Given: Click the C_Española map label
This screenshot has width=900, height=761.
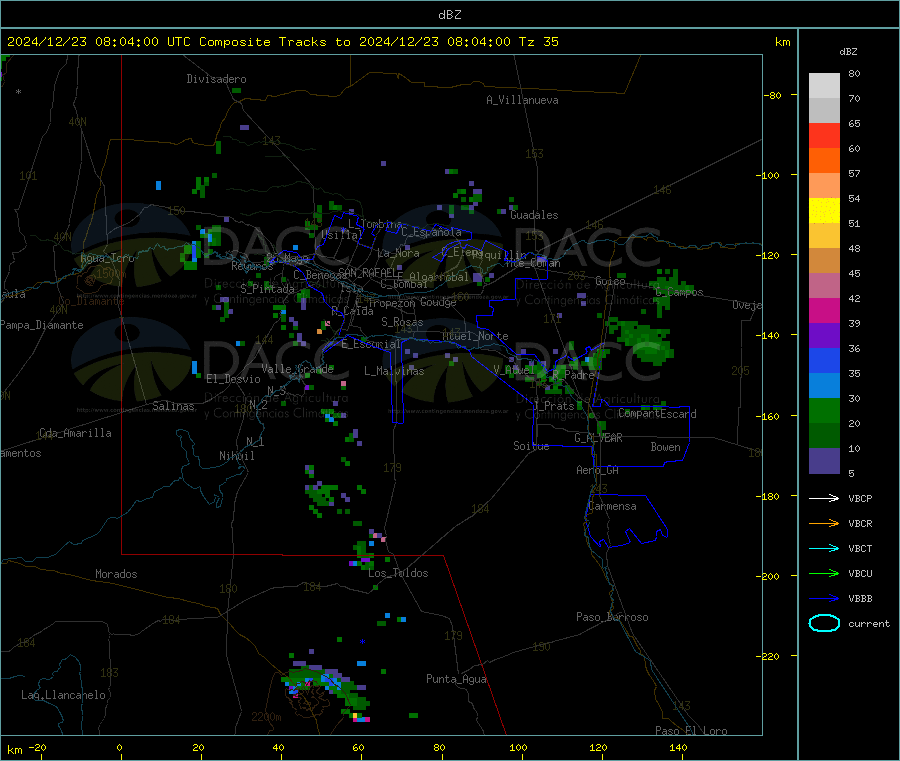Looking at the screenshot, I should [x=431, y=232].
